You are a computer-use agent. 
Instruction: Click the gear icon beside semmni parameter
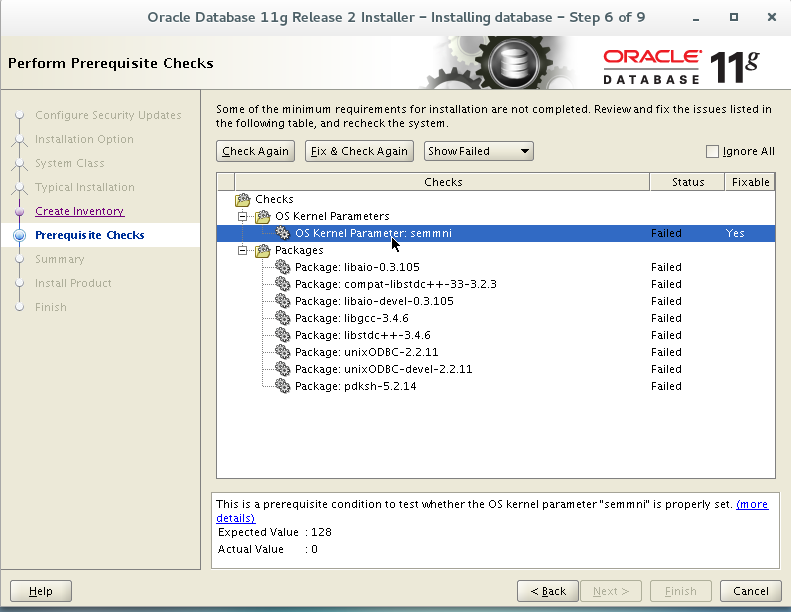click(x=282, y=233)
